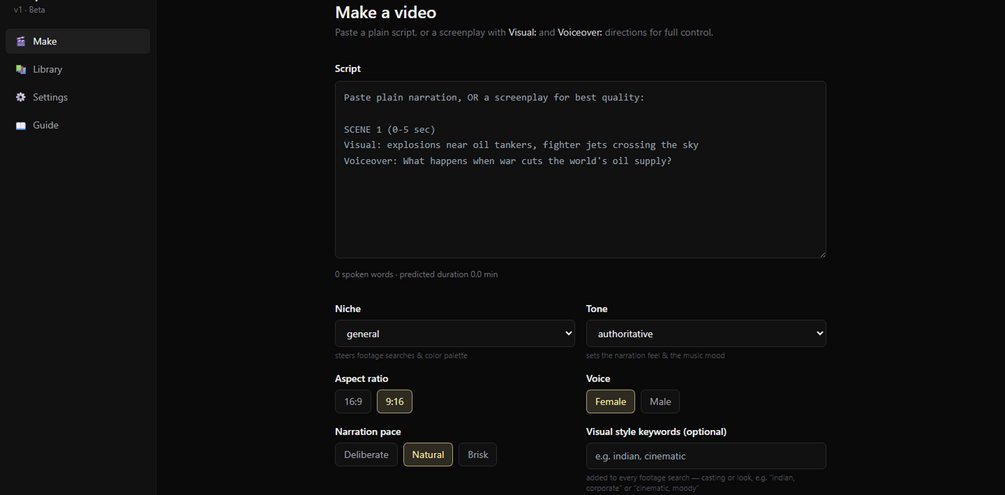Click the Library books icon
1005x495 pixels.
tap(21, 69)
